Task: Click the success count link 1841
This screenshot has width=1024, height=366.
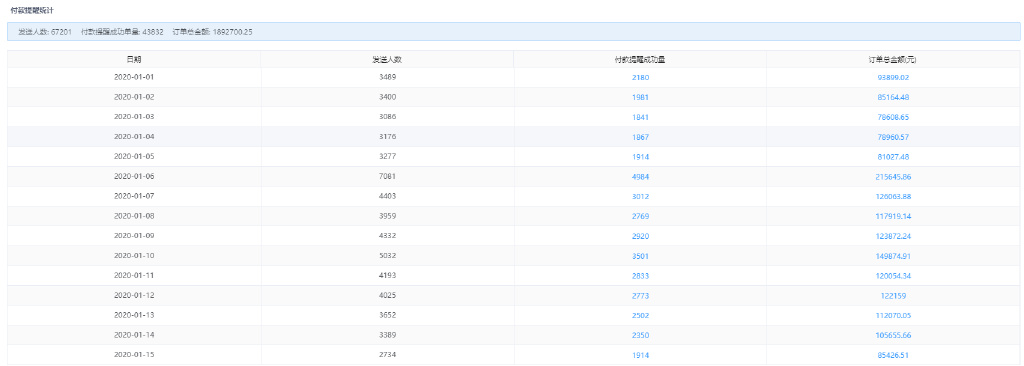Action: (x=640, y=117)
